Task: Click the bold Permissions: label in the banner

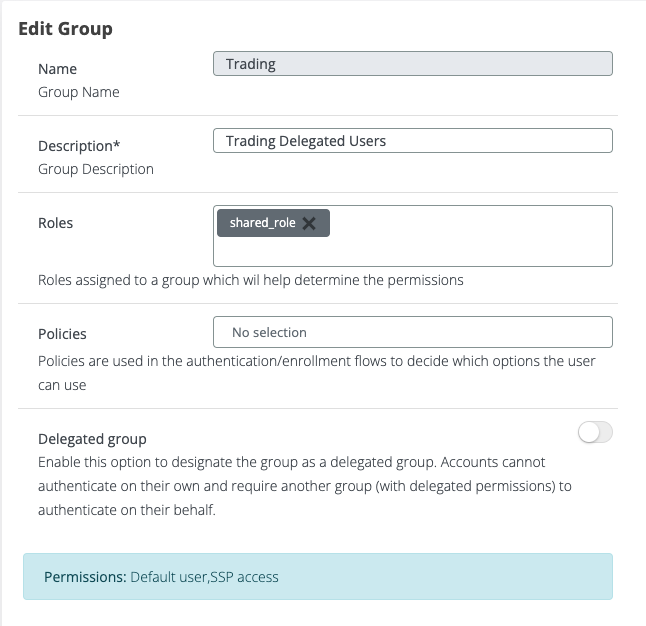Action: click(85, 577)
